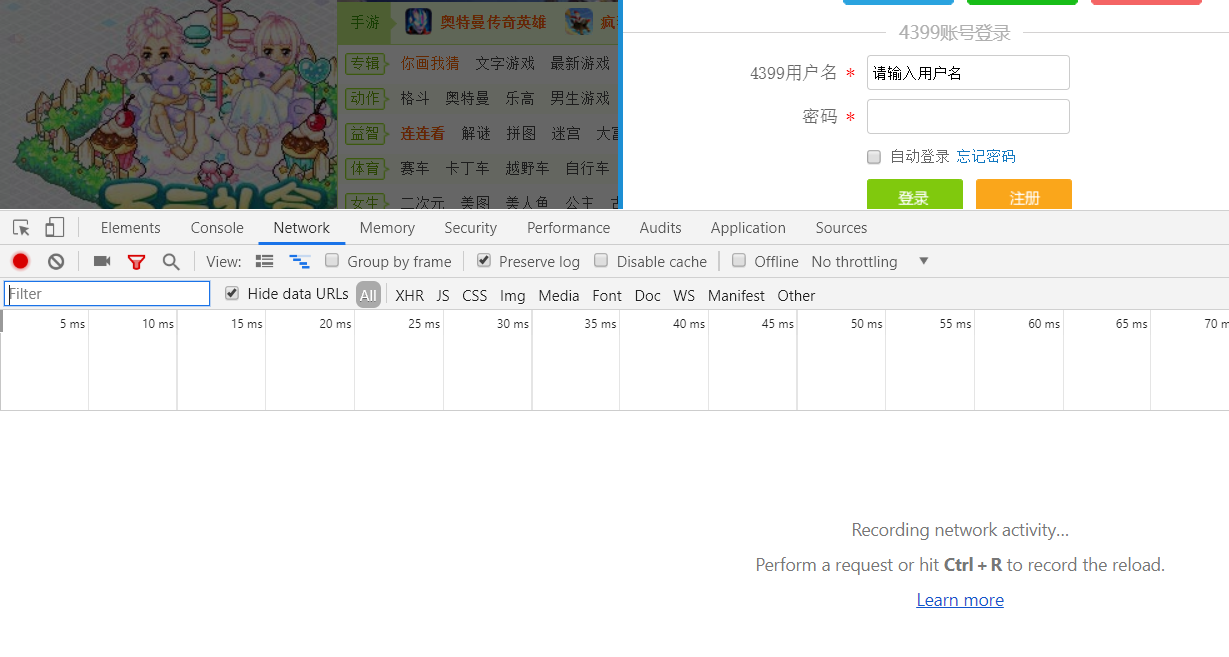Tick the Offline checkbox
Screen dimensions: 1229x657
(739, 261)
